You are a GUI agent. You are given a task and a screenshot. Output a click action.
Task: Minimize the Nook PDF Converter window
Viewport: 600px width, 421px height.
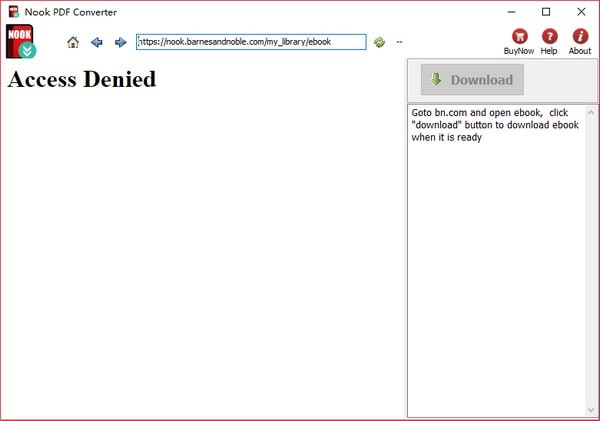click(509, 12)
